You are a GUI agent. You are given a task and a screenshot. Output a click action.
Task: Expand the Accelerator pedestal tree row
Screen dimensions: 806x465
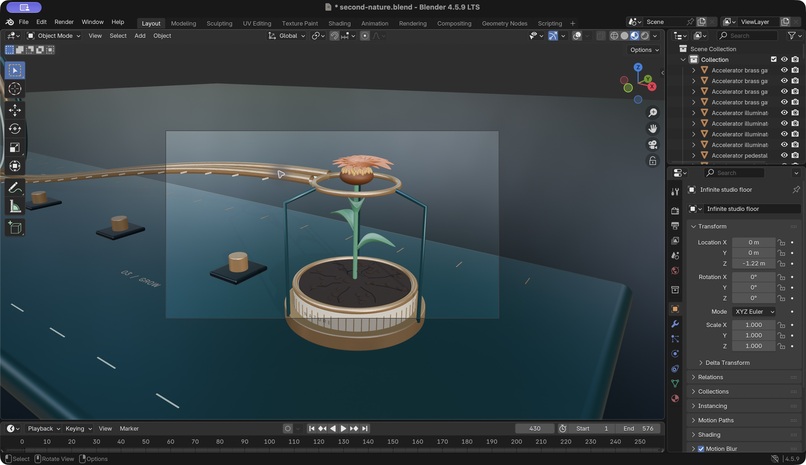coord(693,155)
